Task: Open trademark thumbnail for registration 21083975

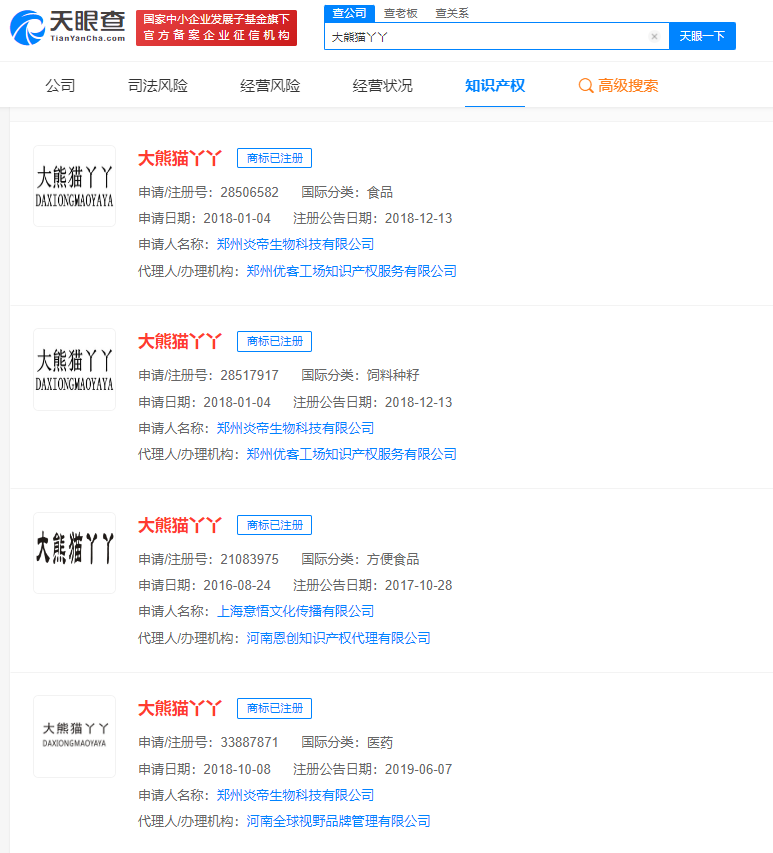Action: [75, 553]
